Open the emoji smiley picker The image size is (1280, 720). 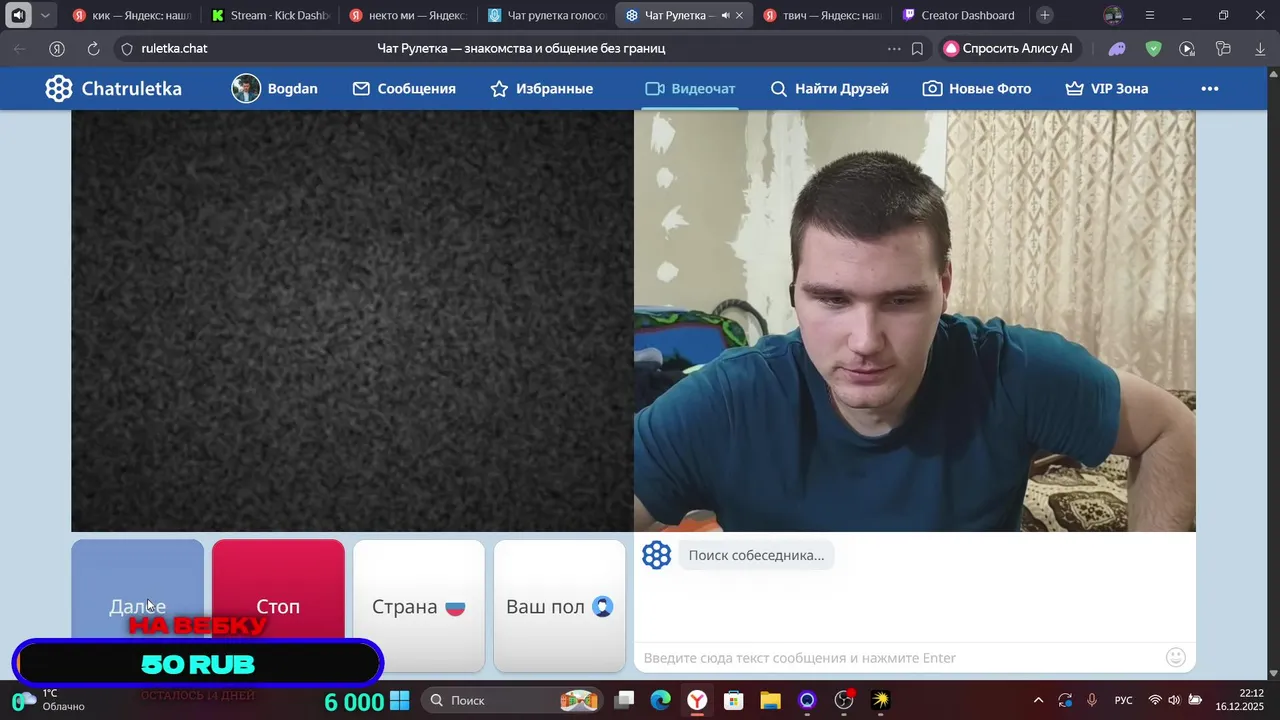pos(1176,657)
